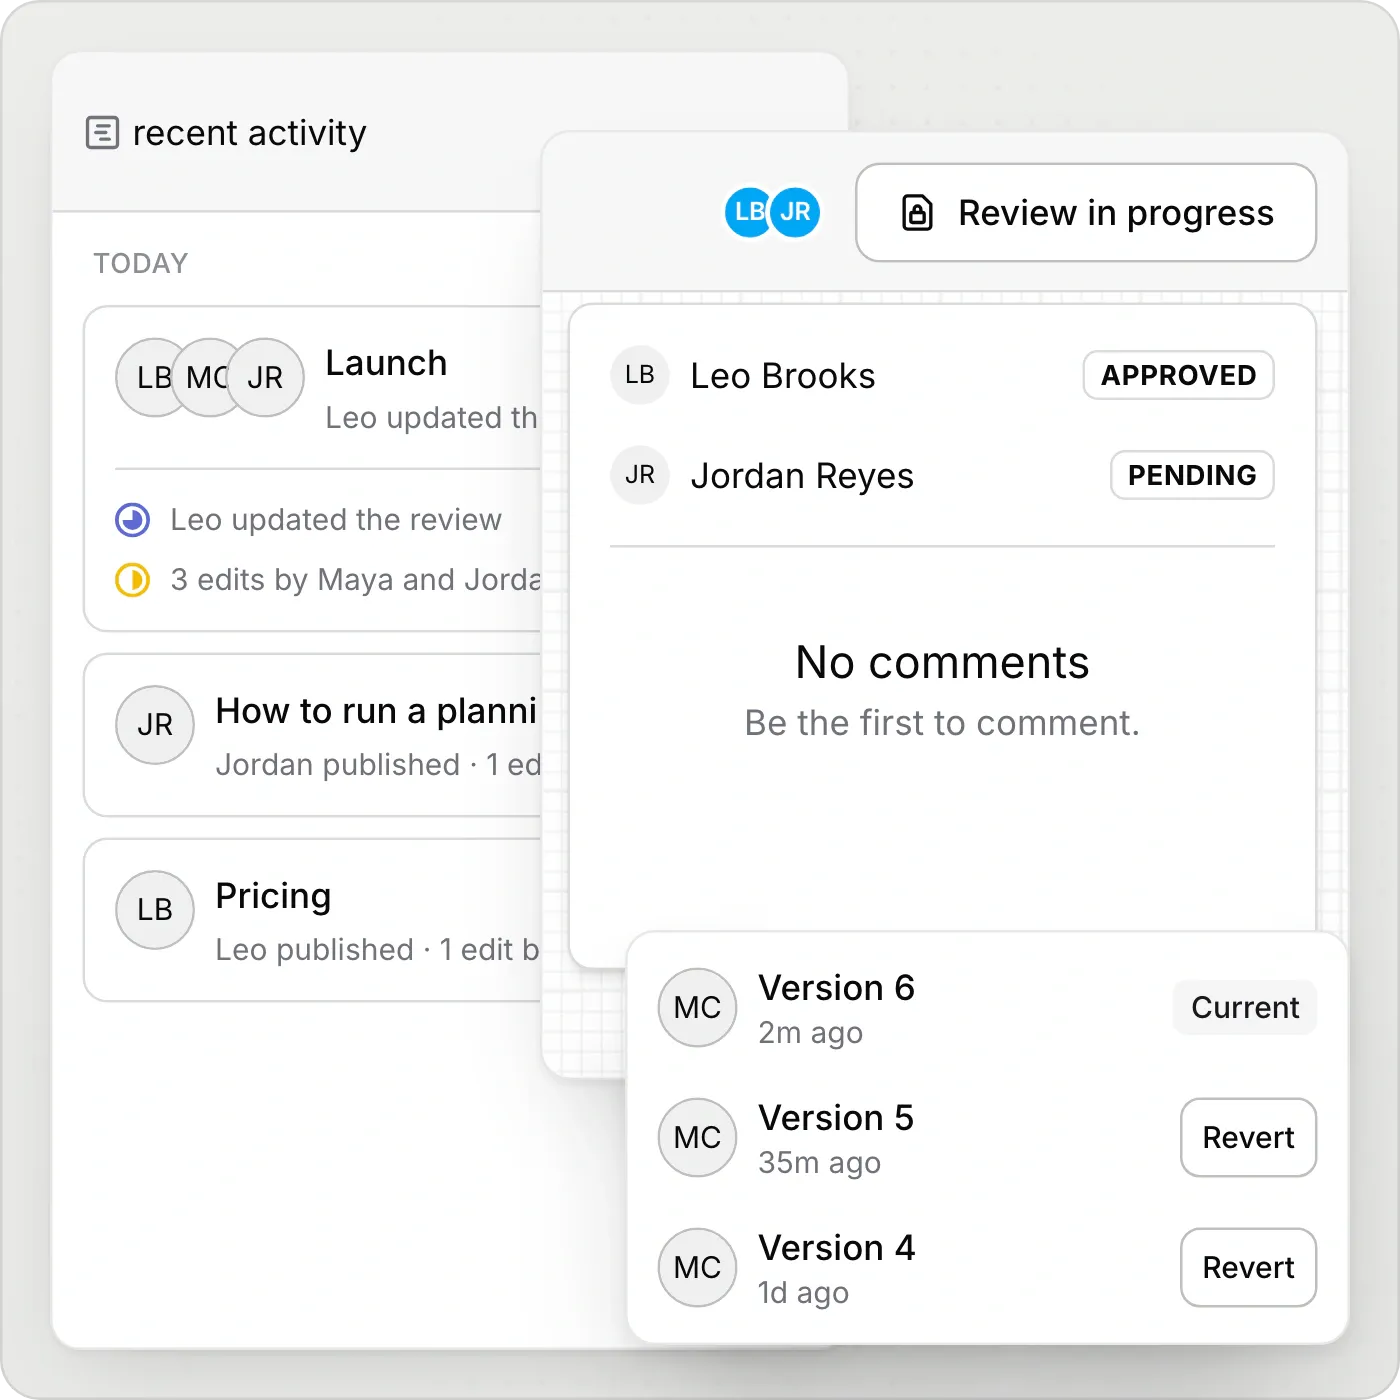Screen dimensions: 1400x1400
Task: Open the How to run a planning card
Action: click(x=313, y=736)
